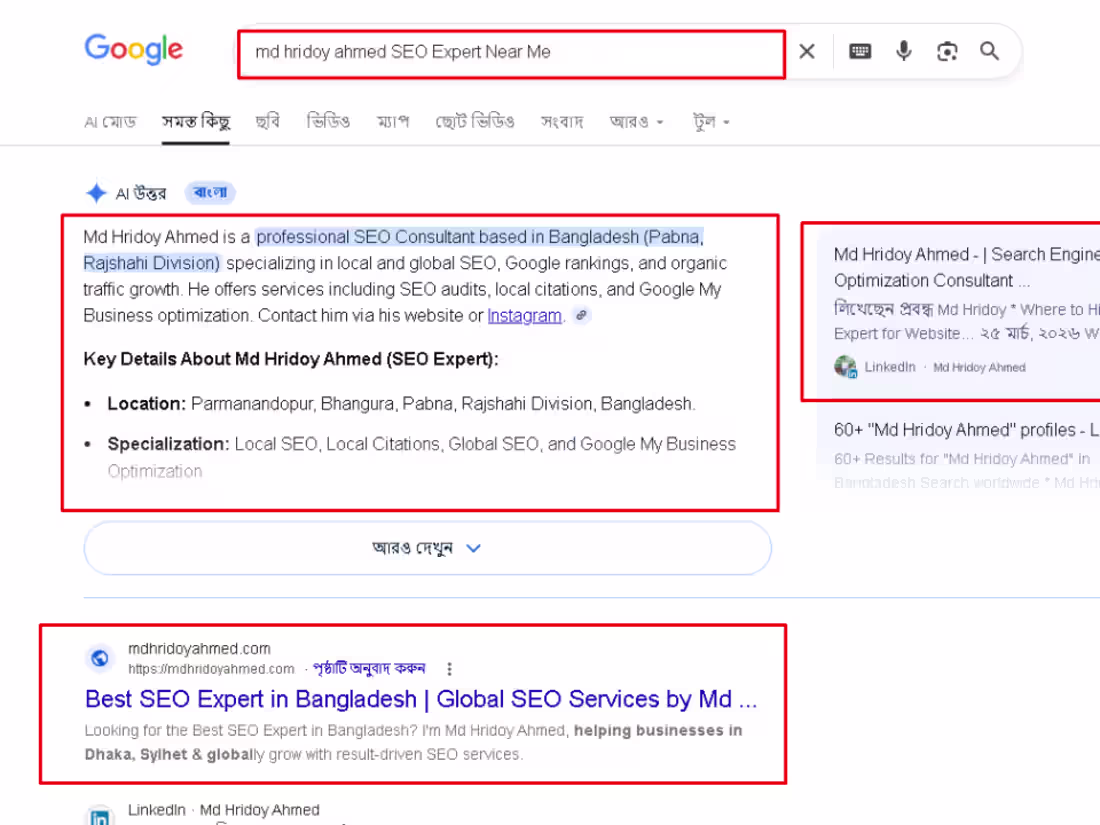Click the বাংলা language chip

210,192
